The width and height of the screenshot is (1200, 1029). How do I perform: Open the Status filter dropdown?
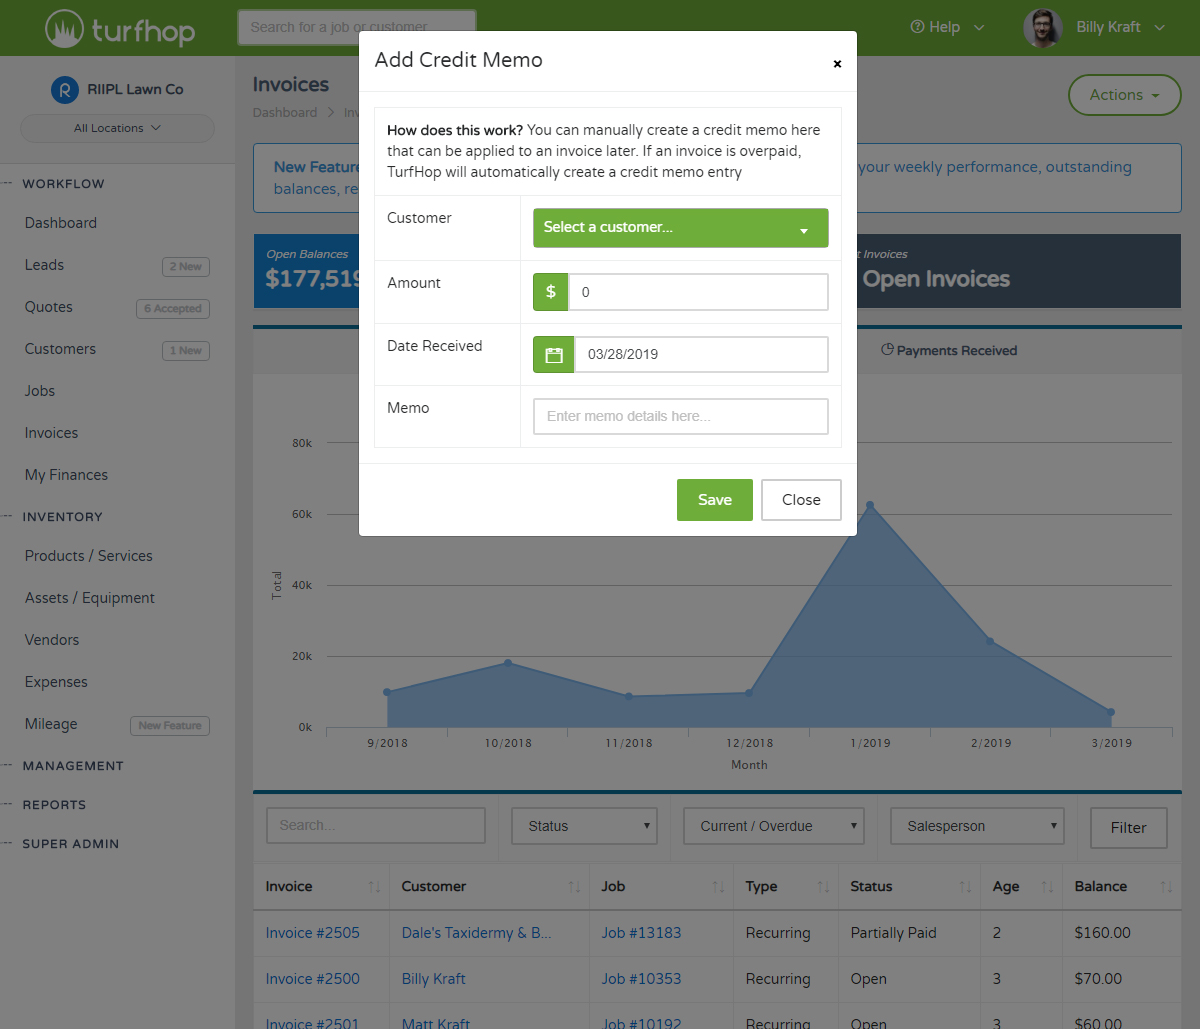click(x=584, y=826)
